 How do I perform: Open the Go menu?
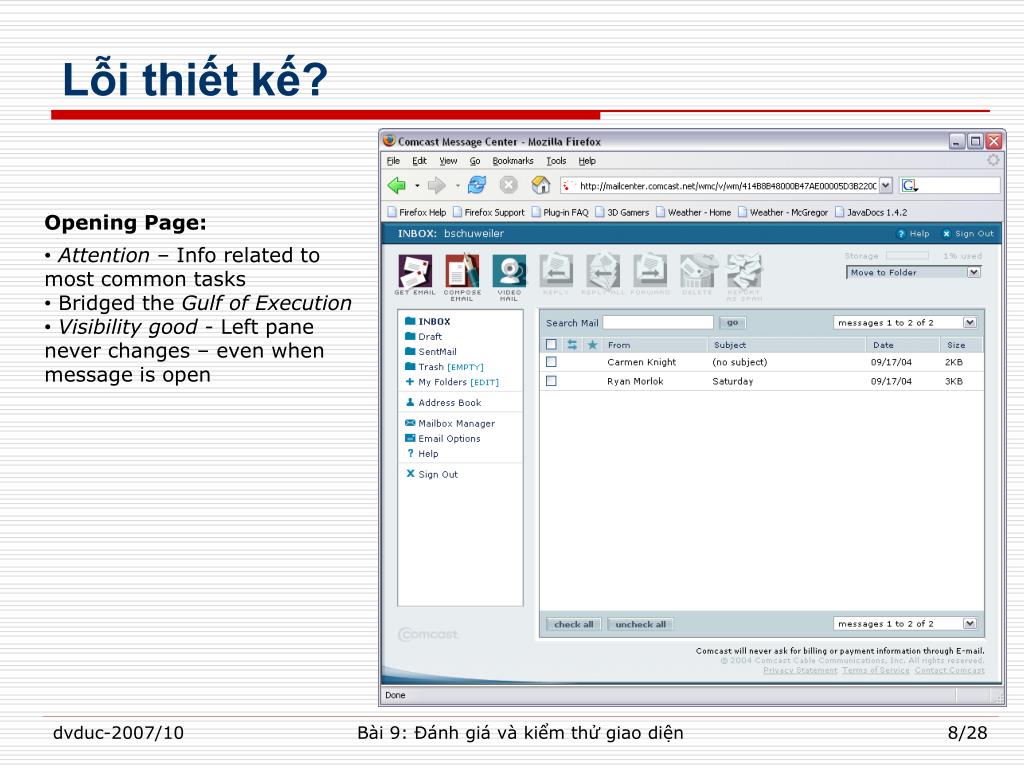click(475, 161)
